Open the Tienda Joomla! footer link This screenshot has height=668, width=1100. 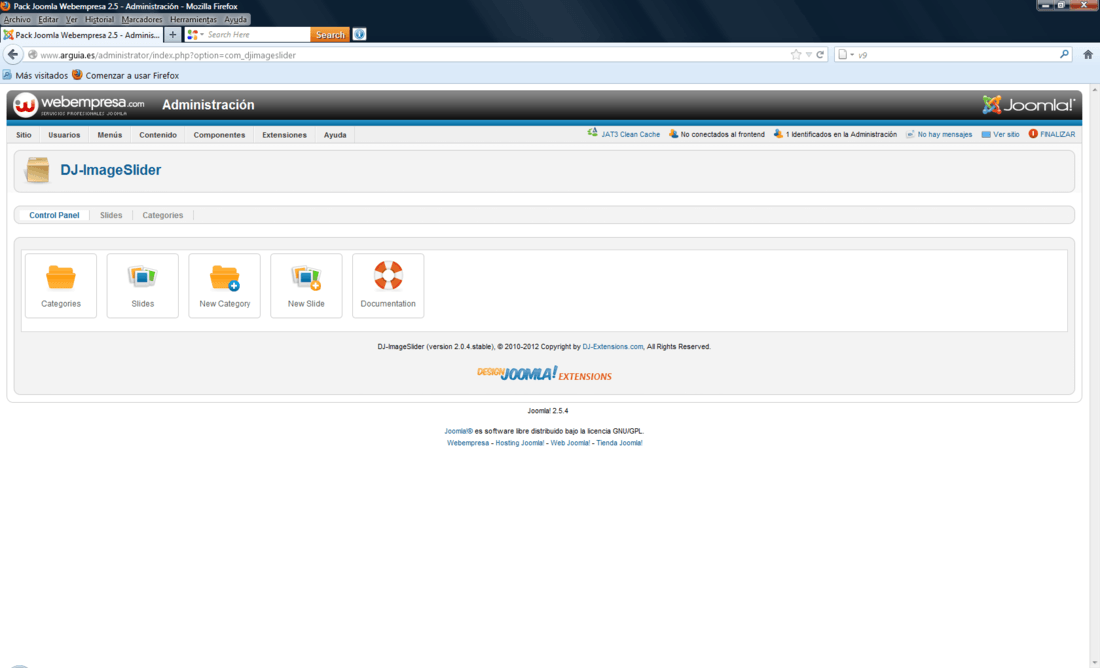(619, 443)
